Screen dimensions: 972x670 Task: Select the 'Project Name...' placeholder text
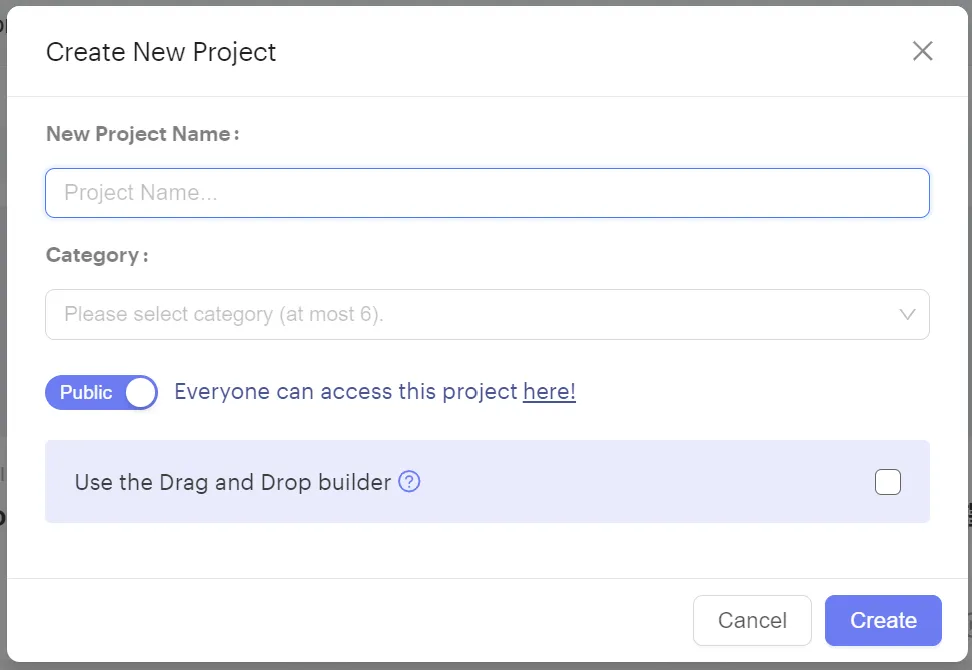tap(141, 193)
